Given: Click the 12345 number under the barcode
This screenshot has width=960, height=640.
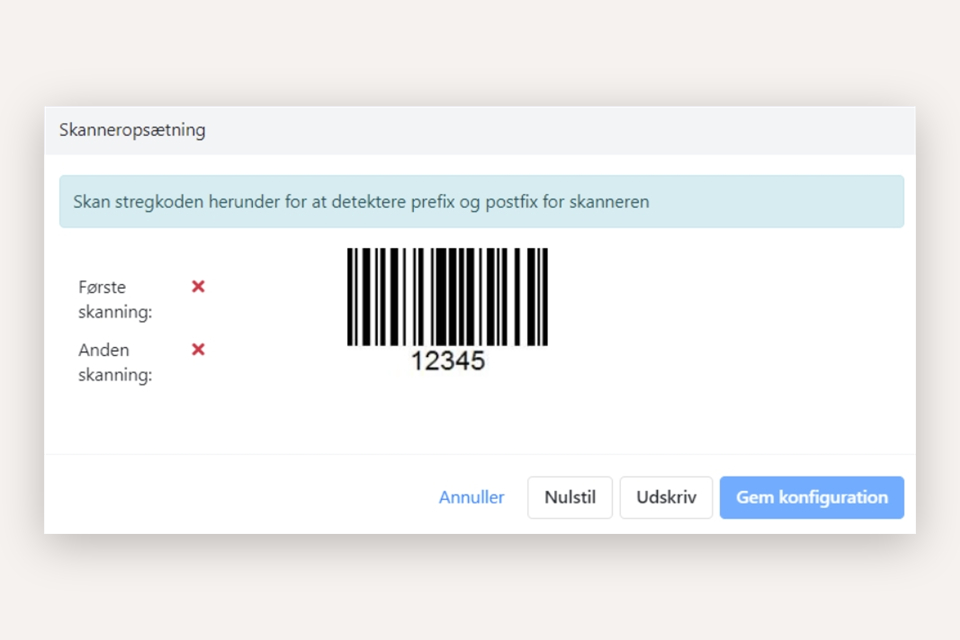Looking at the screenshot, I should pyautogui.click(x=447, y=362).
